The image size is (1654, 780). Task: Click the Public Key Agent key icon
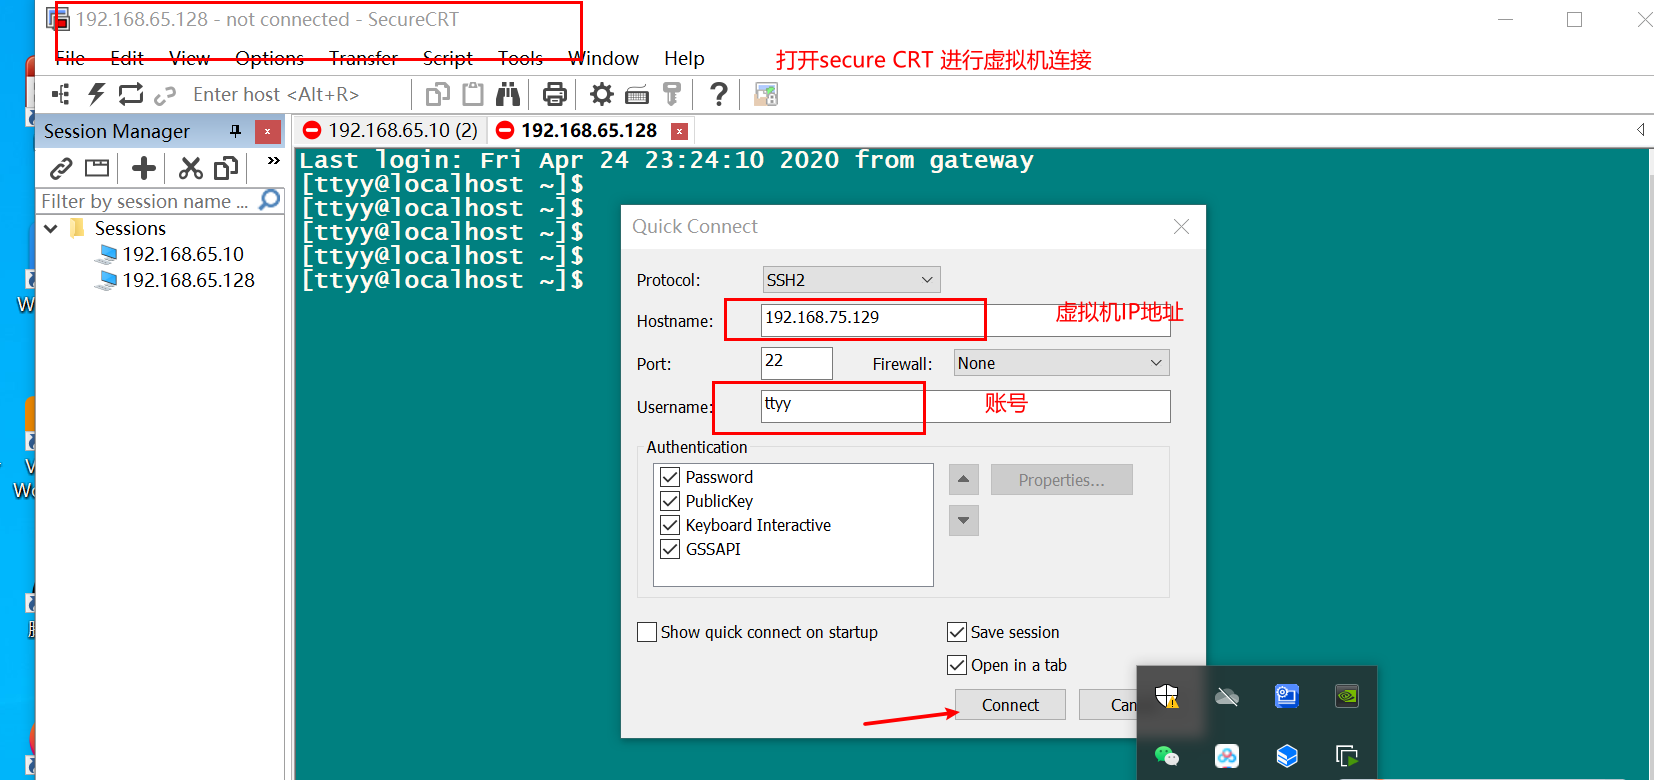(672, 94)
